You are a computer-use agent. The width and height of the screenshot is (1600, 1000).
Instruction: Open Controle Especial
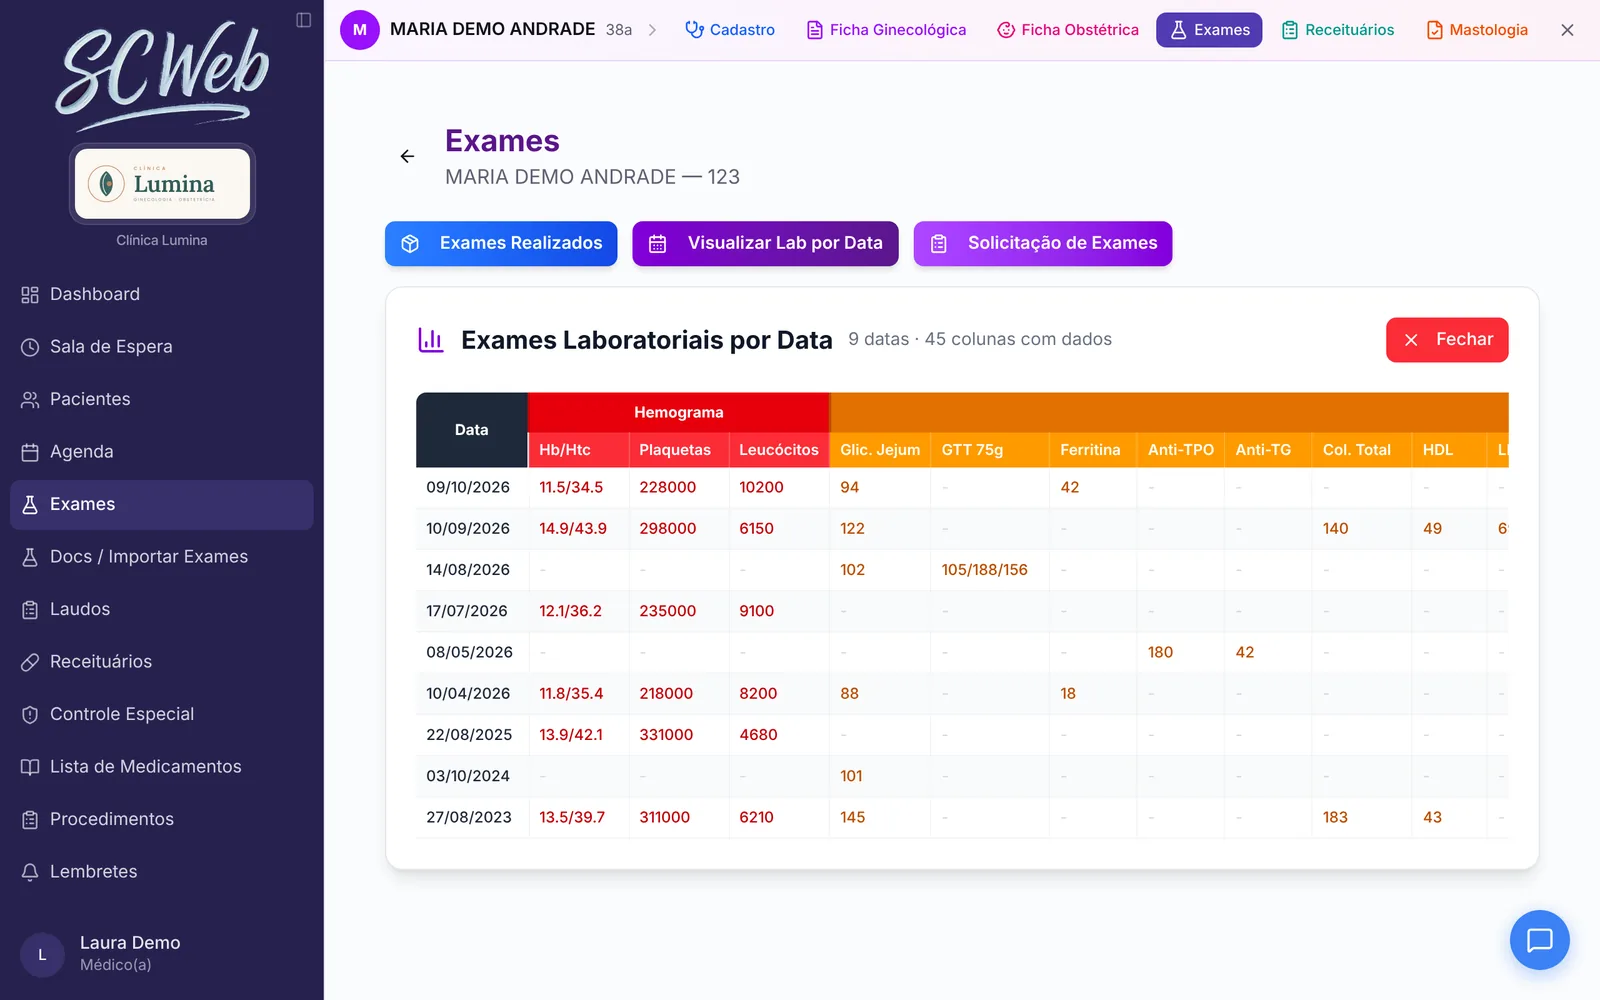click(162, 714)
